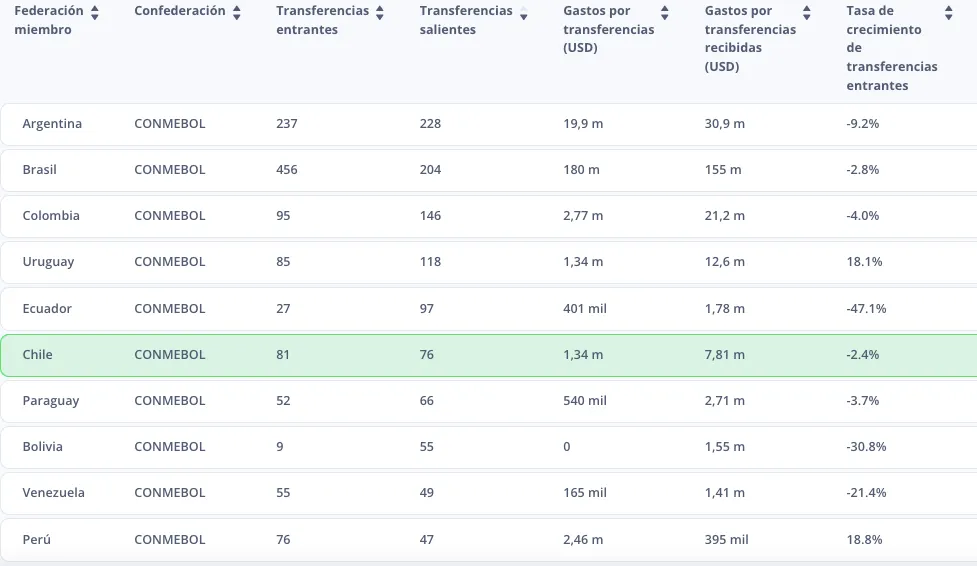Sort by Confederación using its arrow icon
977x566 pixels.
[237, 12]
